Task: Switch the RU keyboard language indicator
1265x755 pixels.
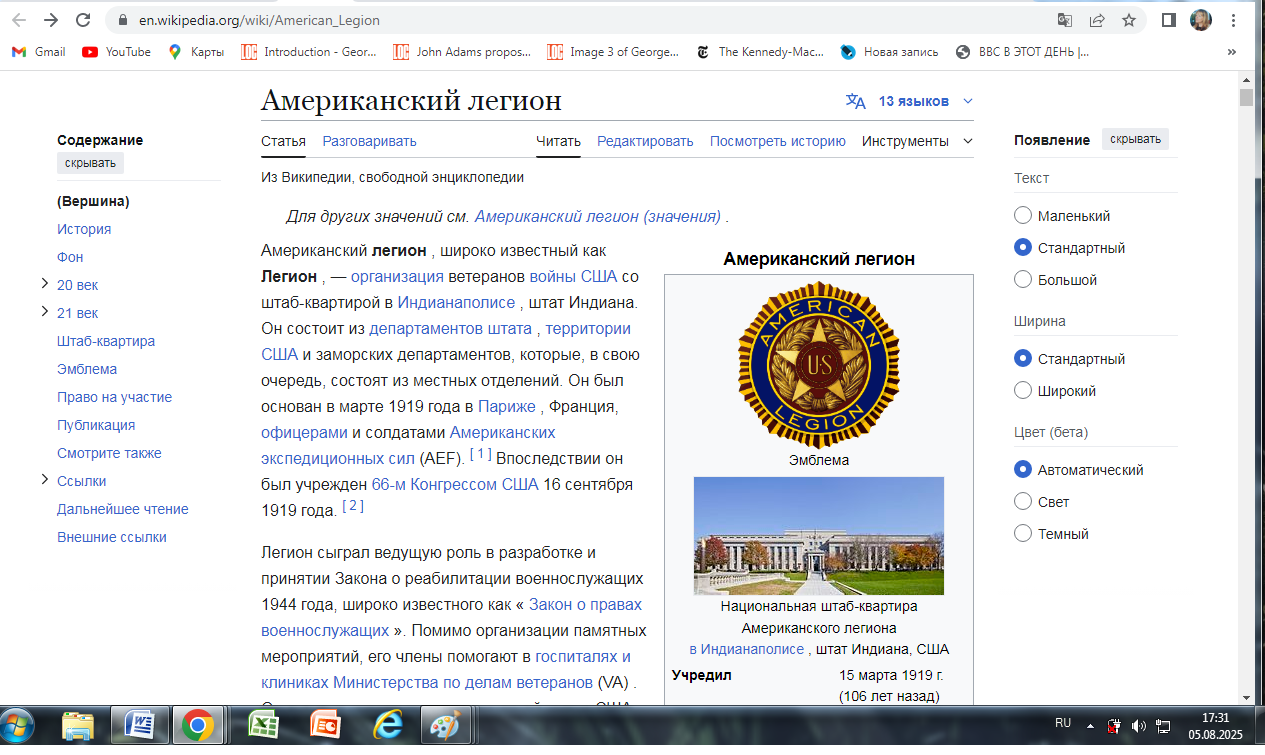Action: 1063,722
